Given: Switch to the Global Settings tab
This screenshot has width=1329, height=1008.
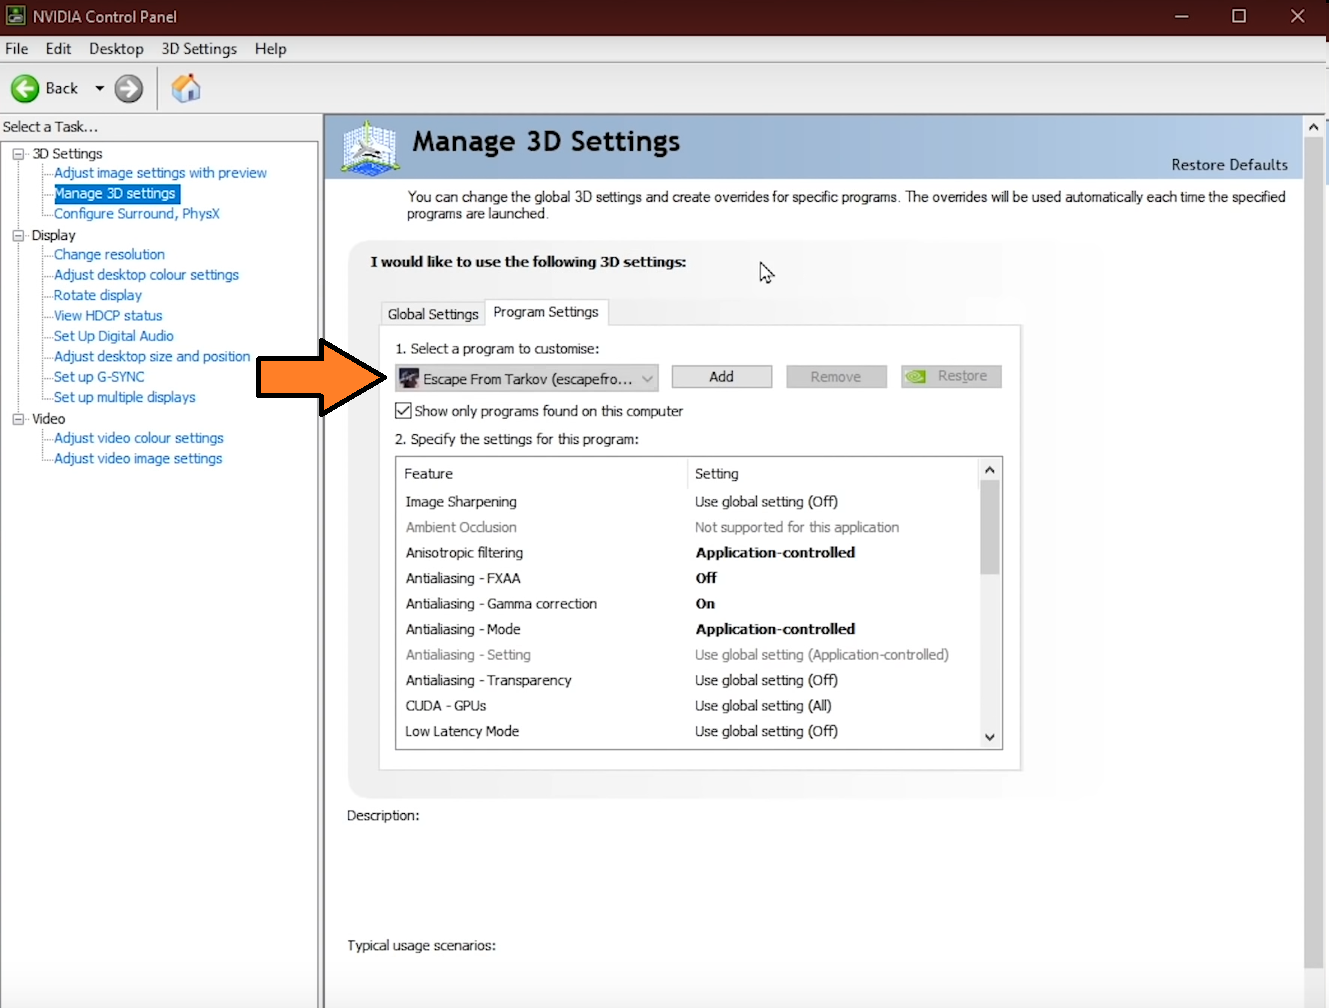Looking at the screenshot, I should [433, 314].
